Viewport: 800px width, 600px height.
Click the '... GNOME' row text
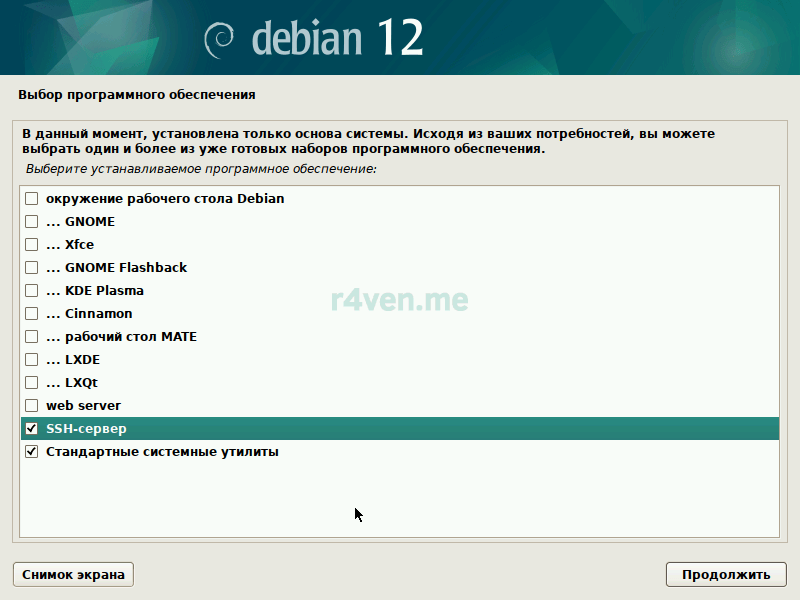(81, 221)
